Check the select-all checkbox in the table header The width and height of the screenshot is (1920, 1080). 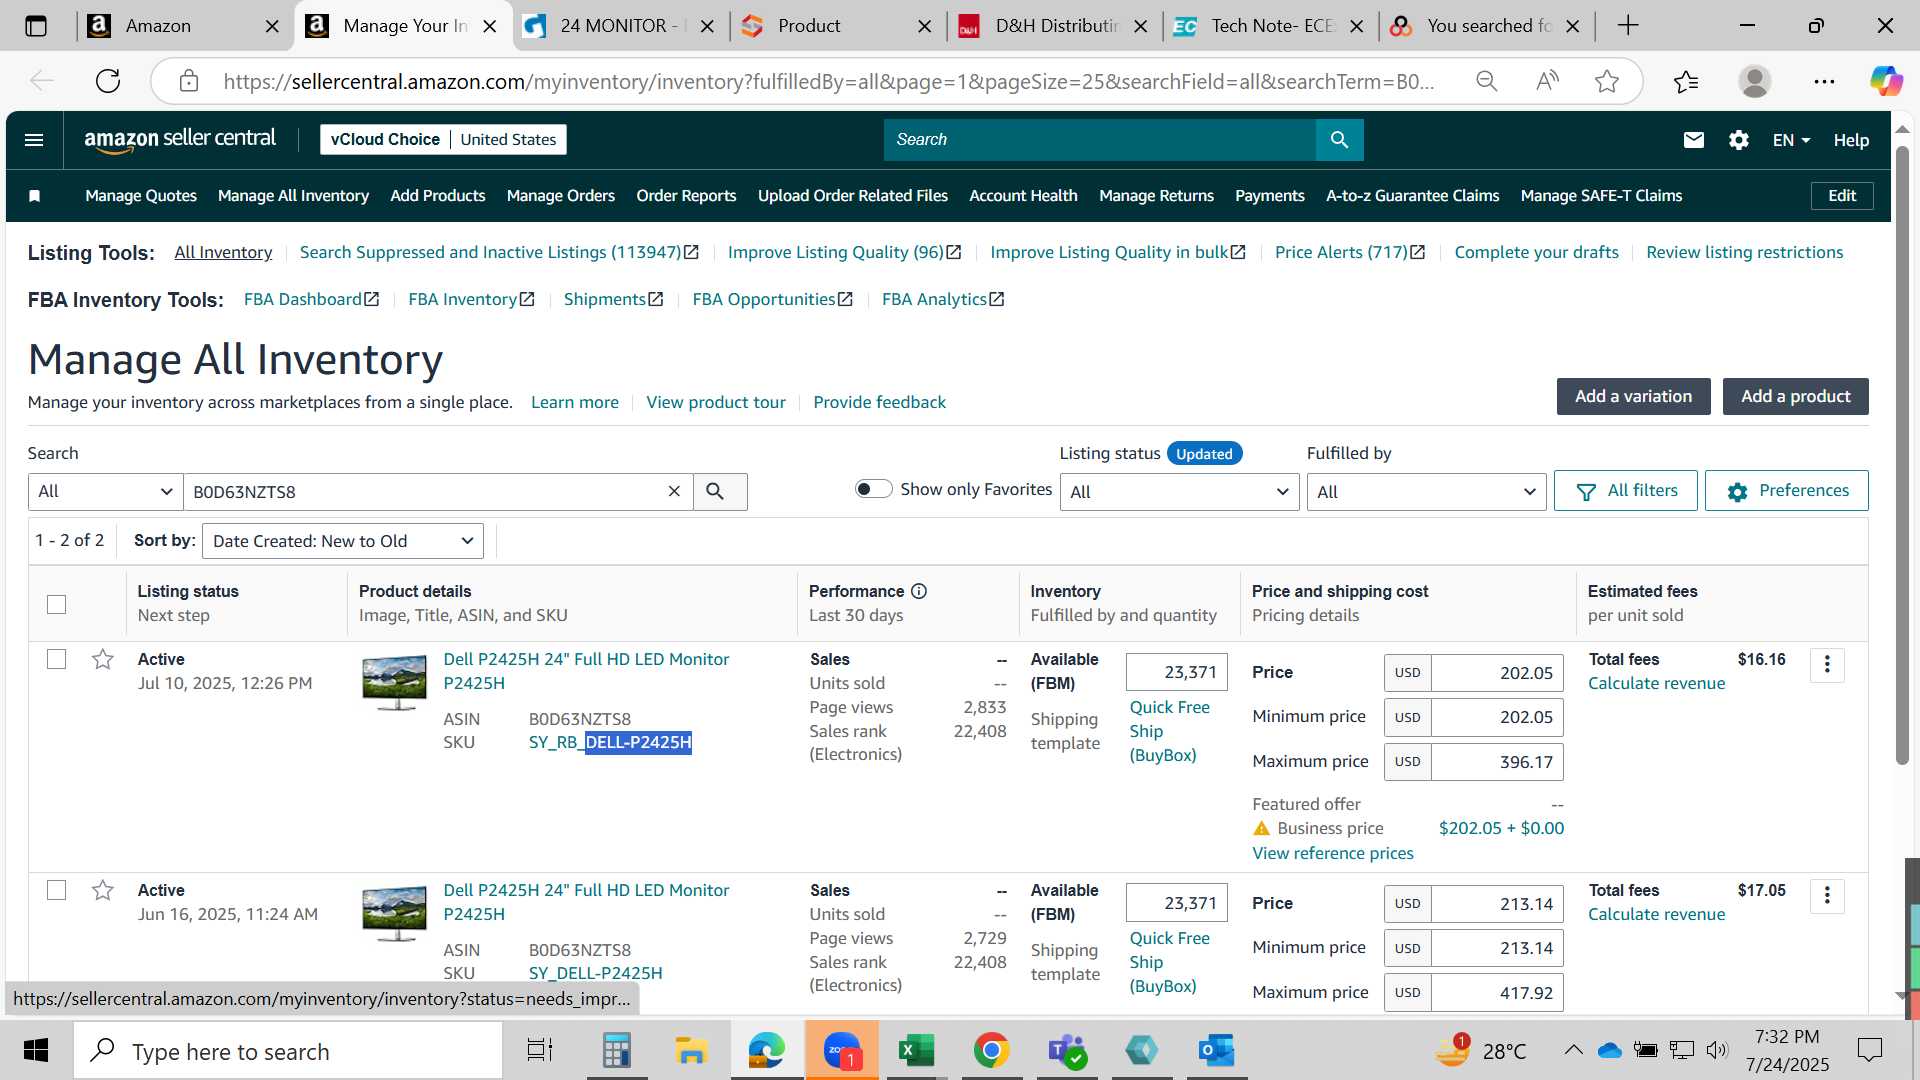[56, 604]
